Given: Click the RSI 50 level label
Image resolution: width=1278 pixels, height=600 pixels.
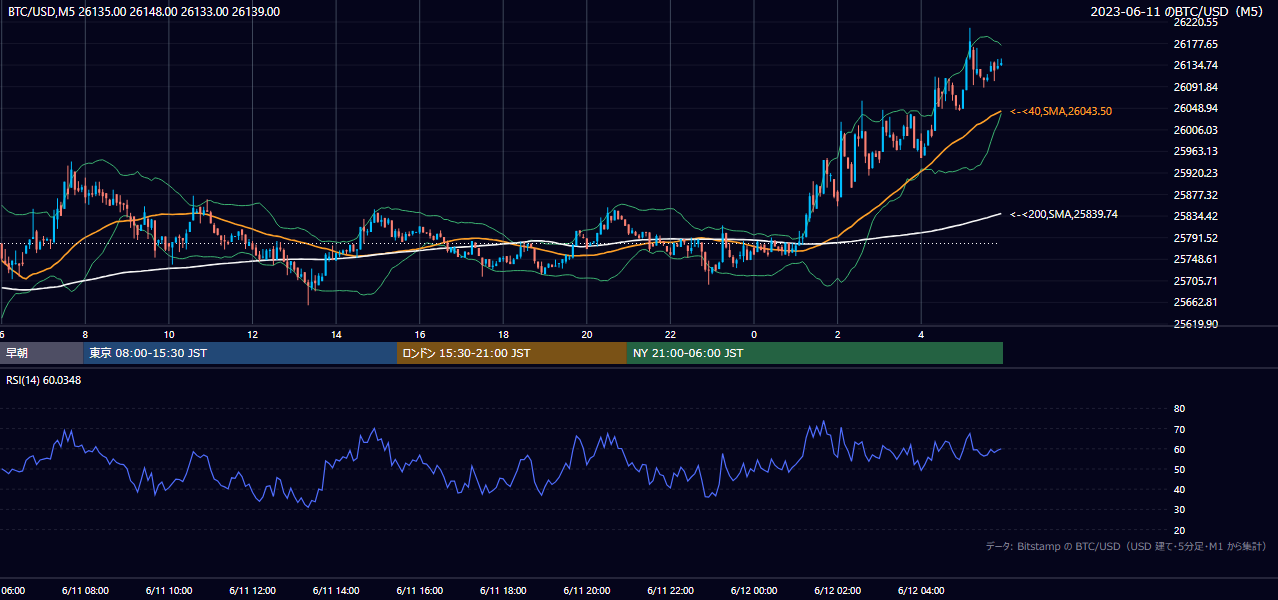Looking at the screenshot, I should click(1179, 469).
